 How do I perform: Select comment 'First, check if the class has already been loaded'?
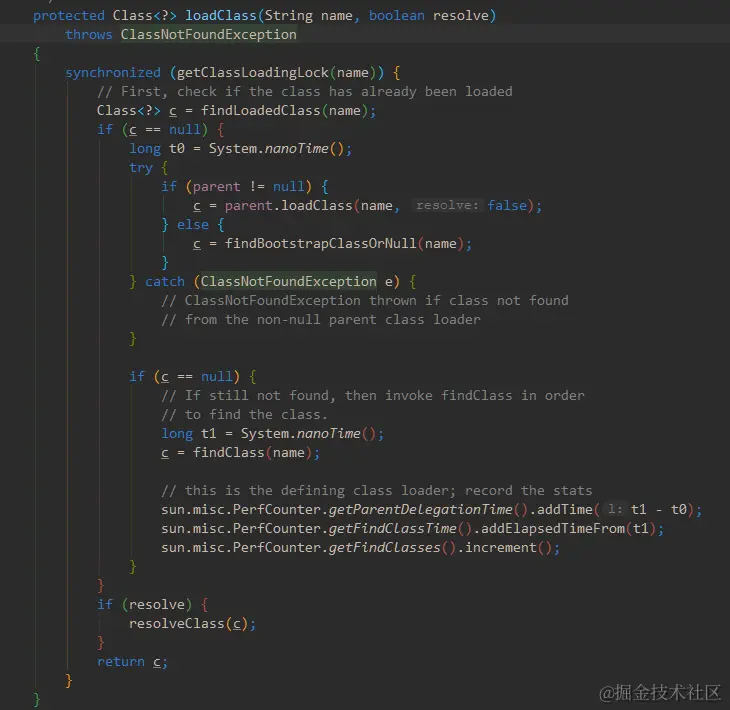pyautogui.click(x=304, y=92)
